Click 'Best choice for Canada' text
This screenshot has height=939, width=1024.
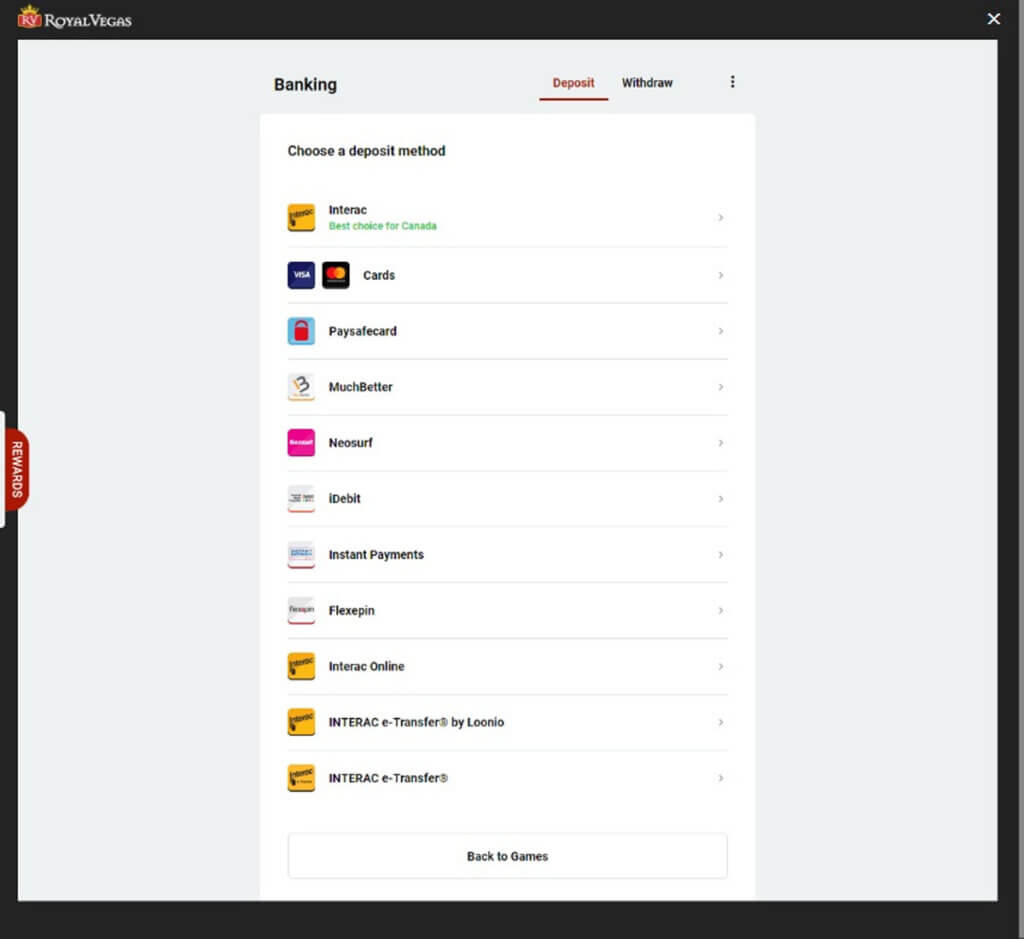[383, 226]
